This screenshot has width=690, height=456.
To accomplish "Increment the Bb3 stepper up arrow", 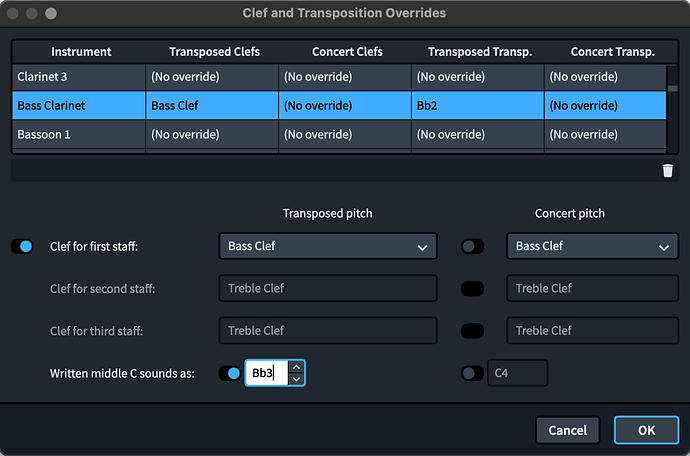I will point(295,367).
